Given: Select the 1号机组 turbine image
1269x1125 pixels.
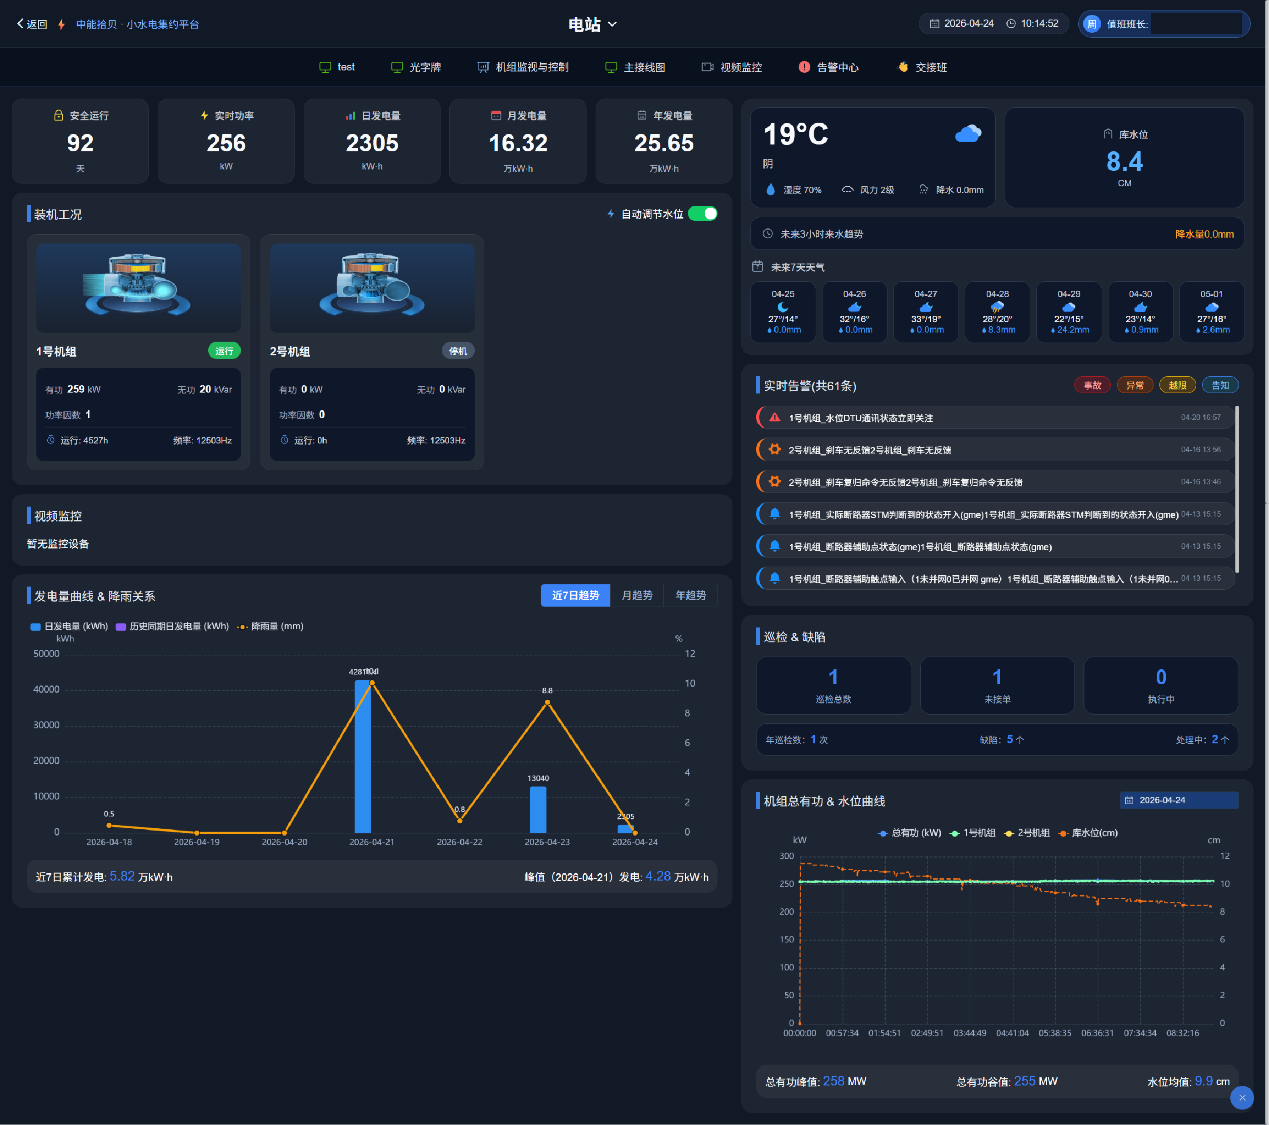Looking at the screenshot, I should coord(139,285).
